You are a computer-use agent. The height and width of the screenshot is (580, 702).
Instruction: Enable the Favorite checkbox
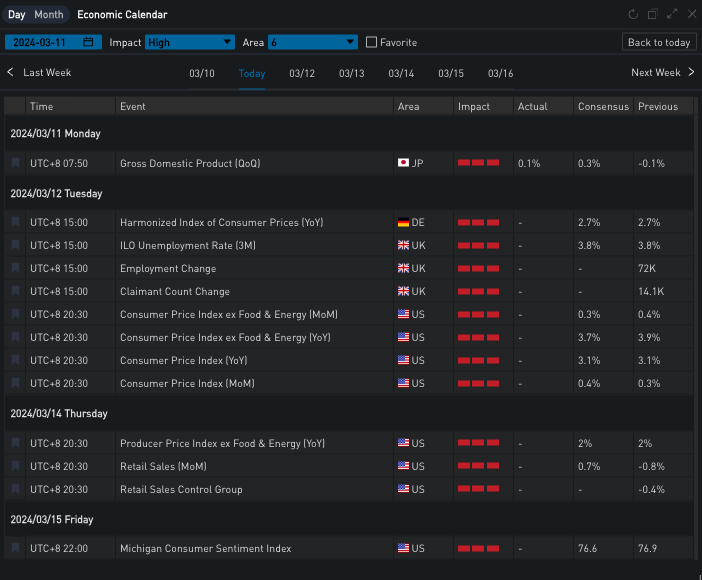pyautogui.click(x=372, y=42)
